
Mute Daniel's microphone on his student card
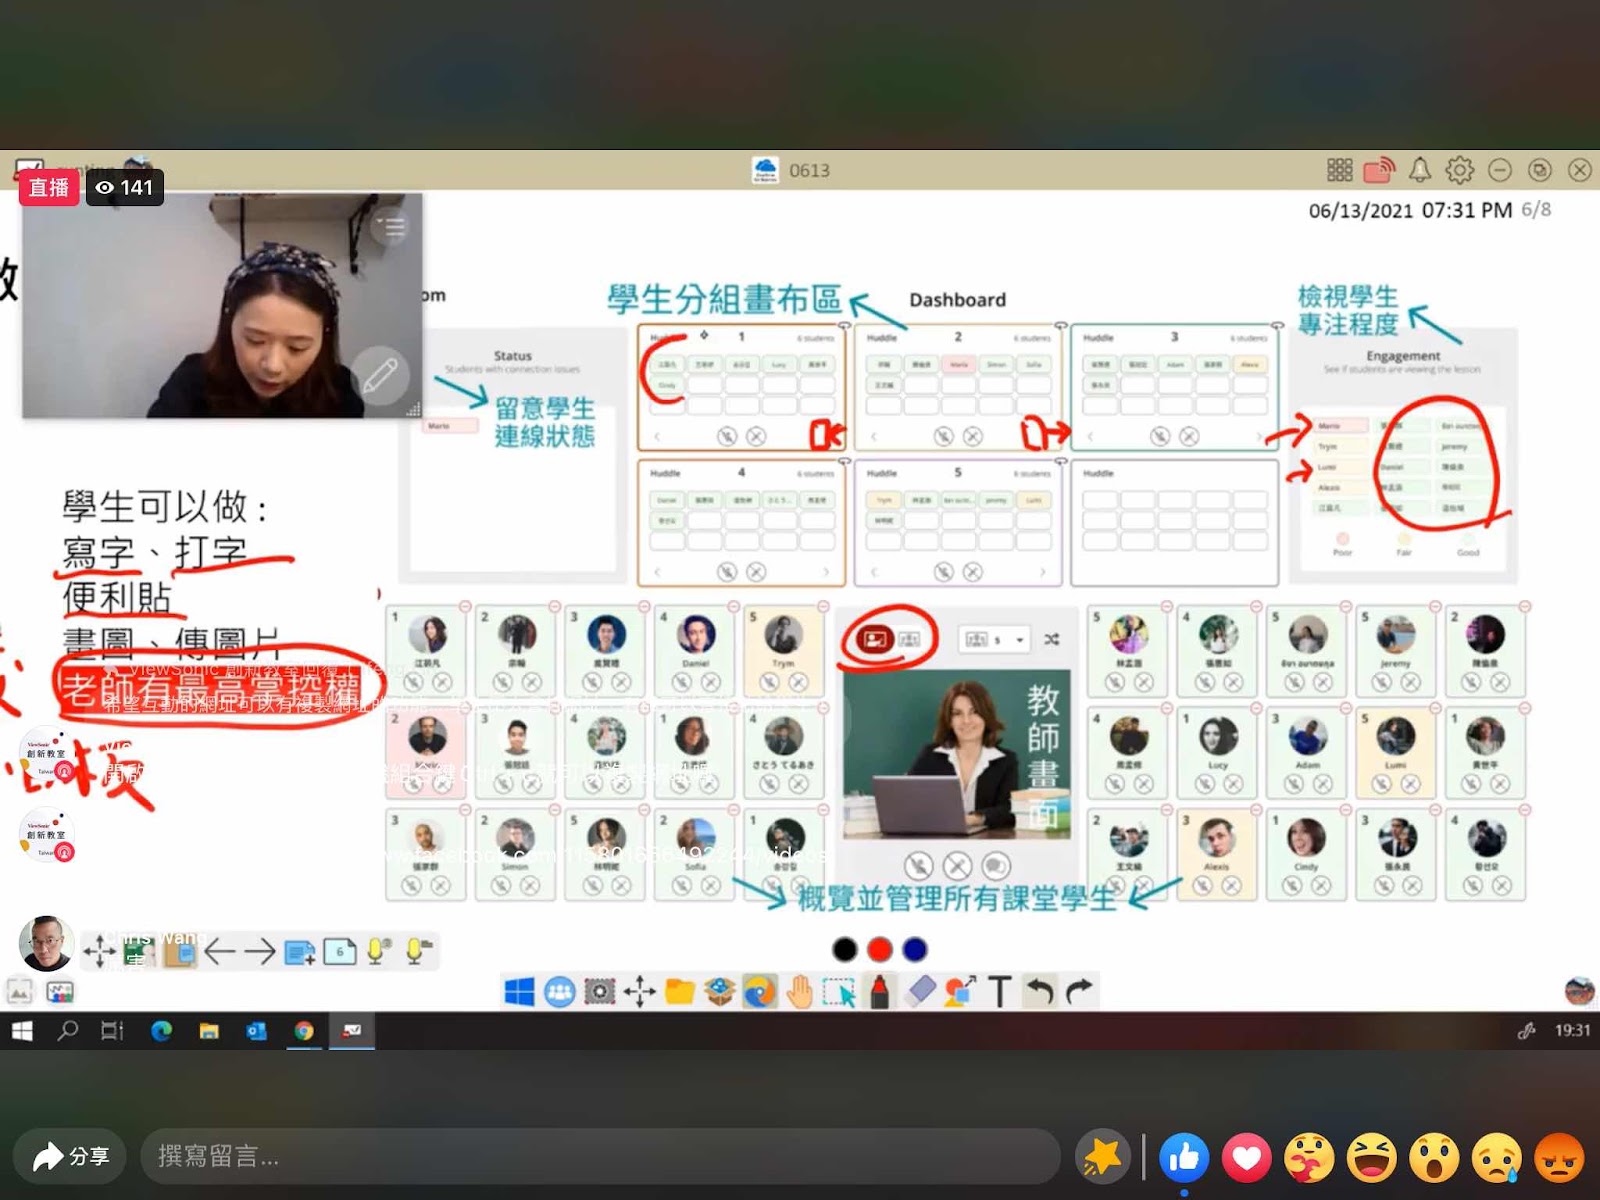(x=683, y=682)
